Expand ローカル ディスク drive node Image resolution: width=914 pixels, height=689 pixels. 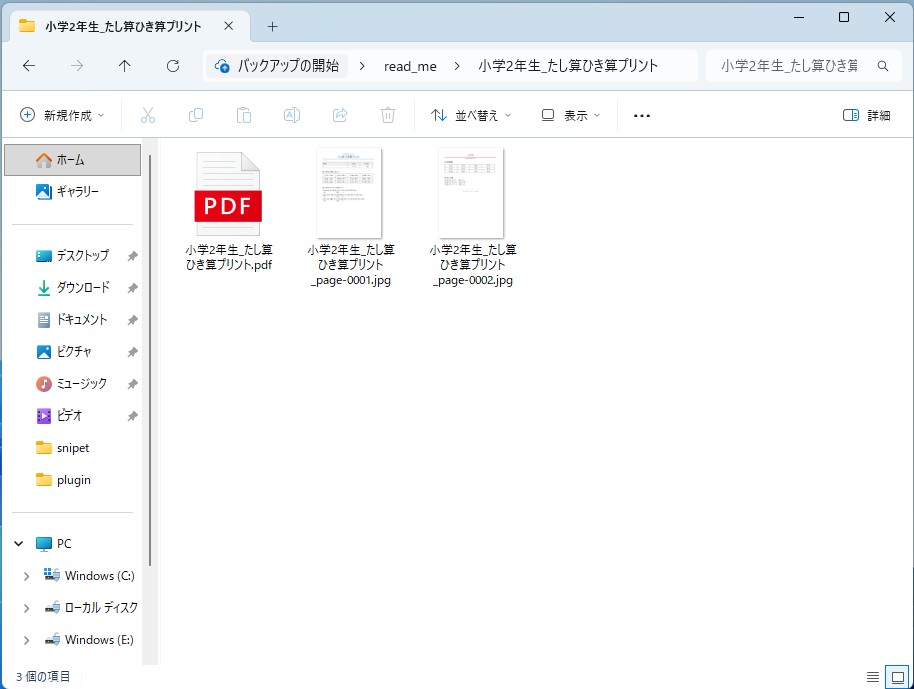(26, 609)
